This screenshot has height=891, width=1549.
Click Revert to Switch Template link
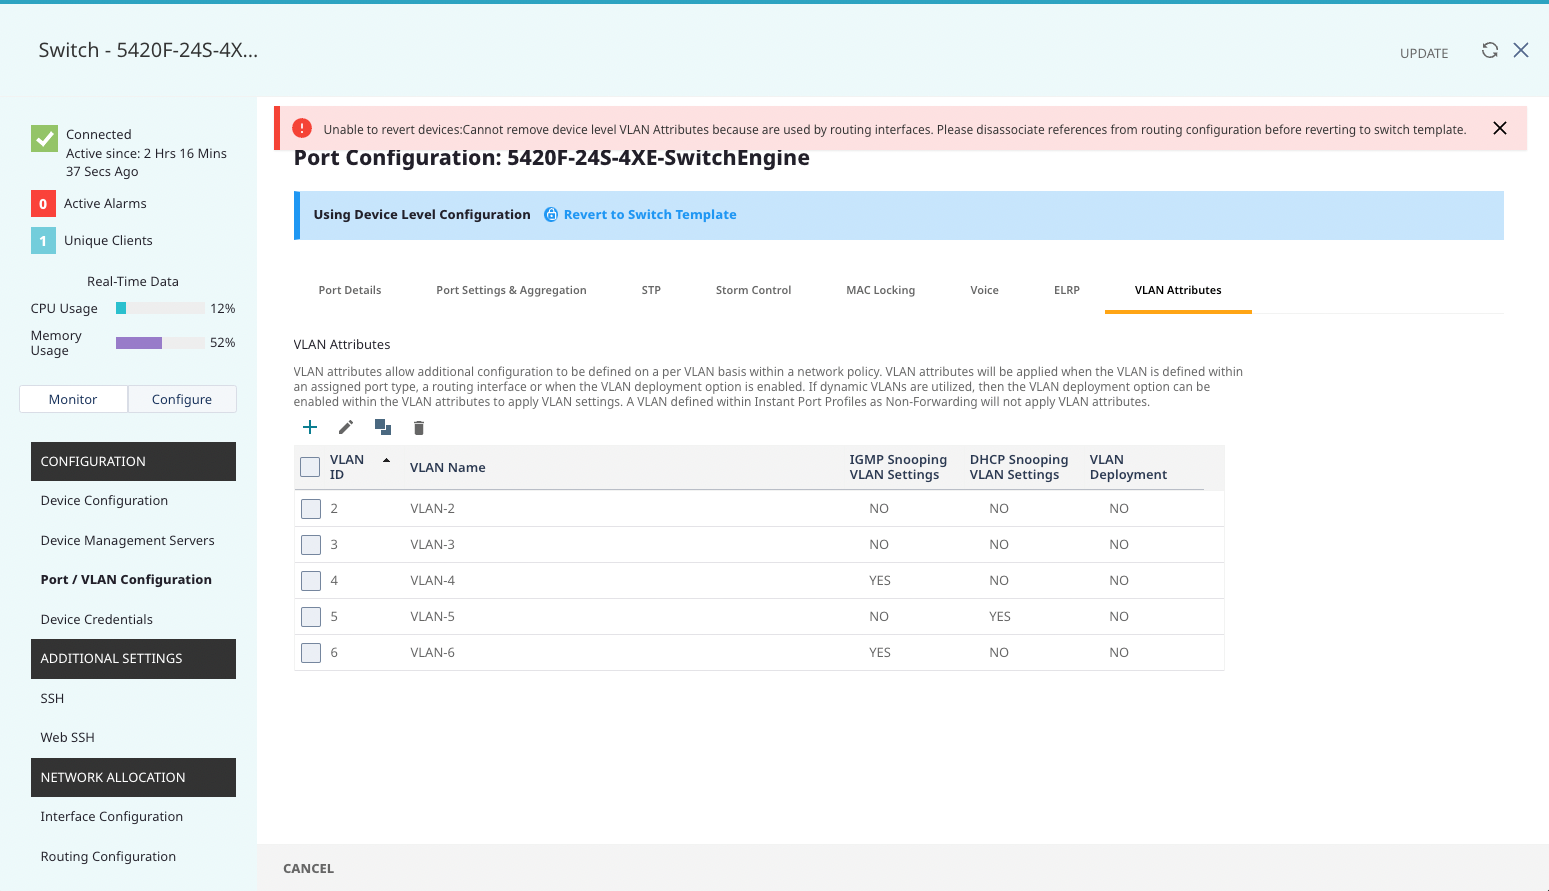tap(649, 215)
